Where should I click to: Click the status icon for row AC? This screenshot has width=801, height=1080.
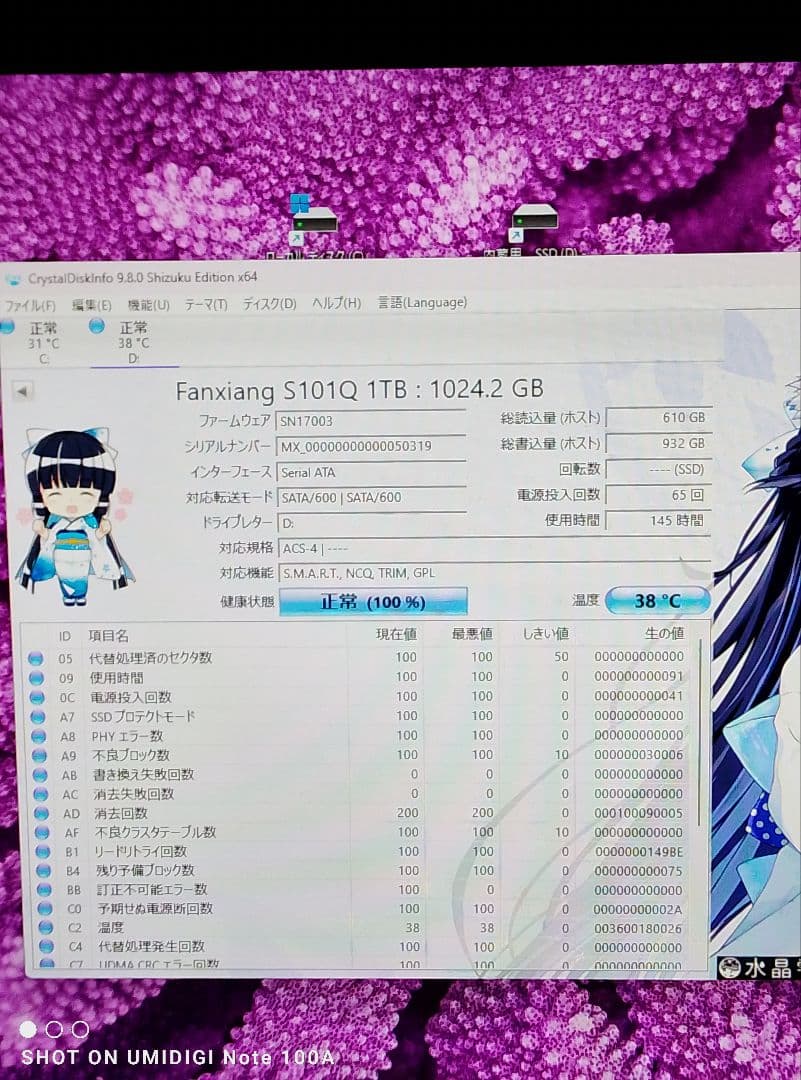(41, 794)
